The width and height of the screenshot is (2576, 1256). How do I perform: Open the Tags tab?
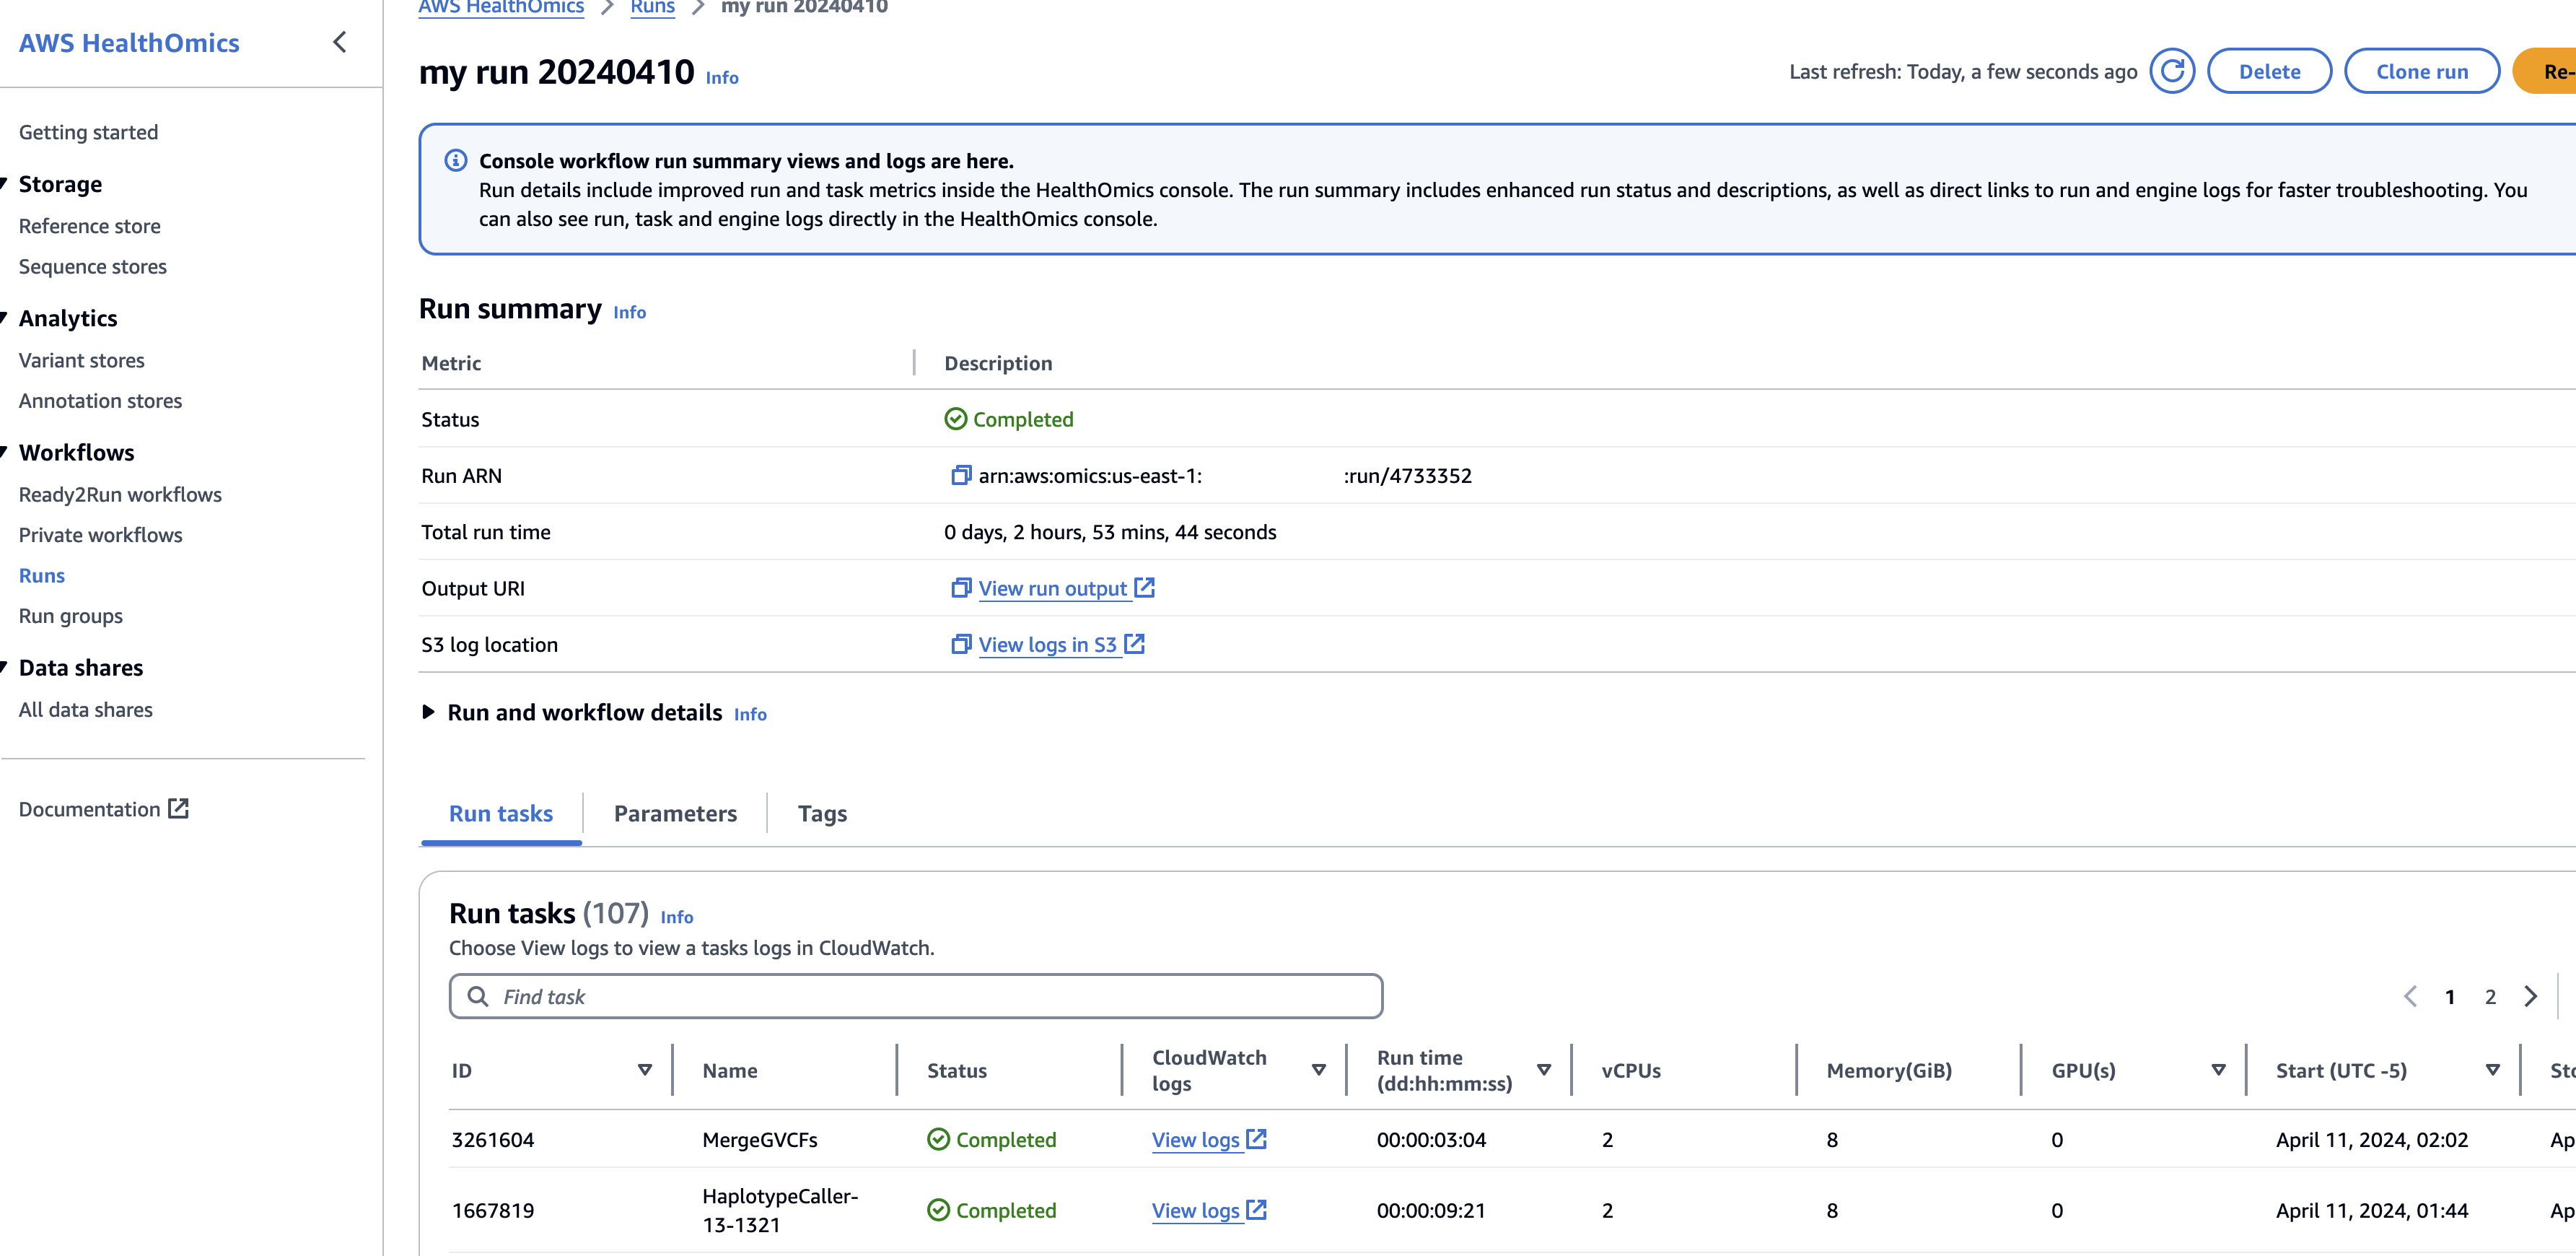[822, 813]
